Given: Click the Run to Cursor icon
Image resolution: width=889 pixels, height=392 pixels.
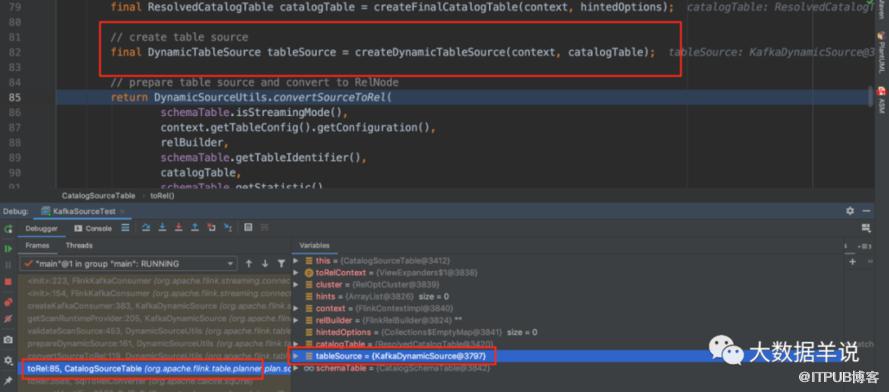Looking at the screenshot, I should click(228, 227).
